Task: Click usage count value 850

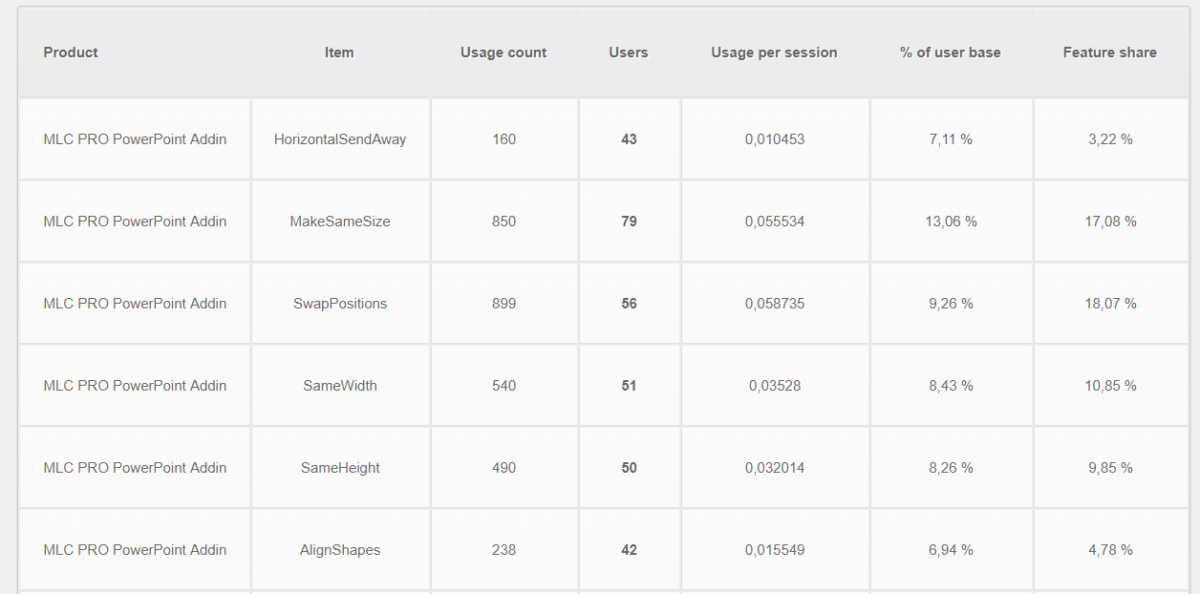Action: pos(504,221)
